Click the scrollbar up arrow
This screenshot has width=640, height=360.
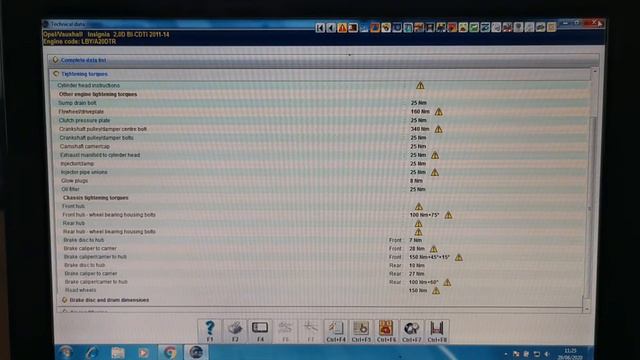tap(595, 71)
